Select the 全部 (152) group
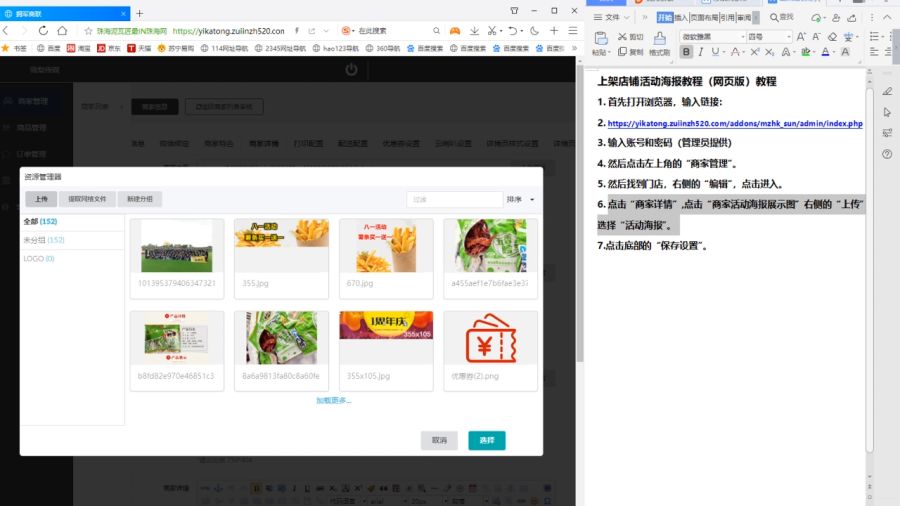 (40, 221)
